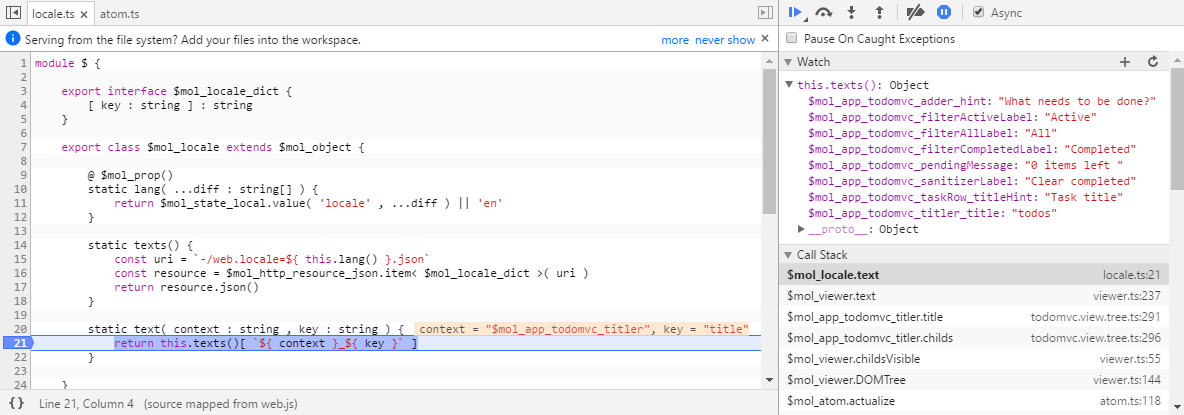The image size is (1184, 415).
Task: Select $mol_app_todomvc_titler.title call frame
Action: click(974, 317)
